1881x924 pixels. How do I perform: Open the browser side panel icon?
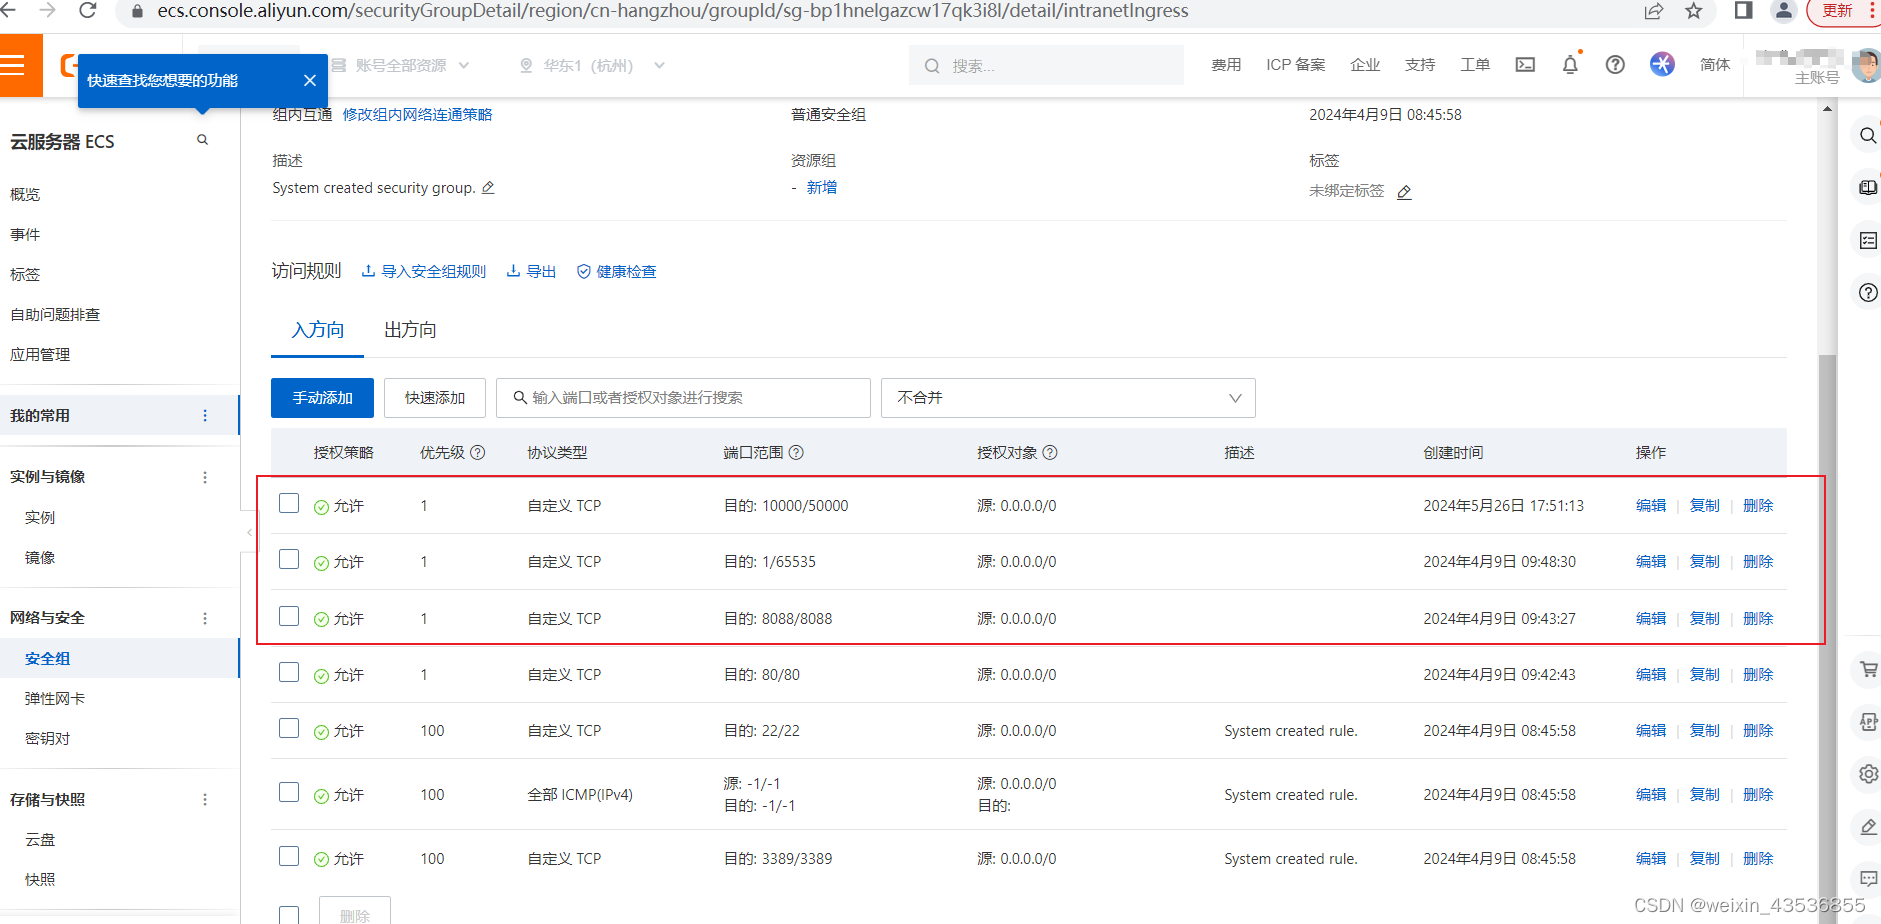(1743, 11)
